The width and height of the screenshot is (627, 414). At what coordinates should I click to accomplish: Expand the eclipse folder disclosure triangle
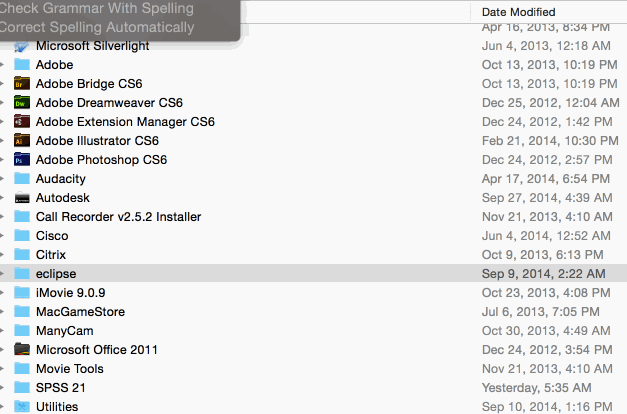click(x=2, y=274)
